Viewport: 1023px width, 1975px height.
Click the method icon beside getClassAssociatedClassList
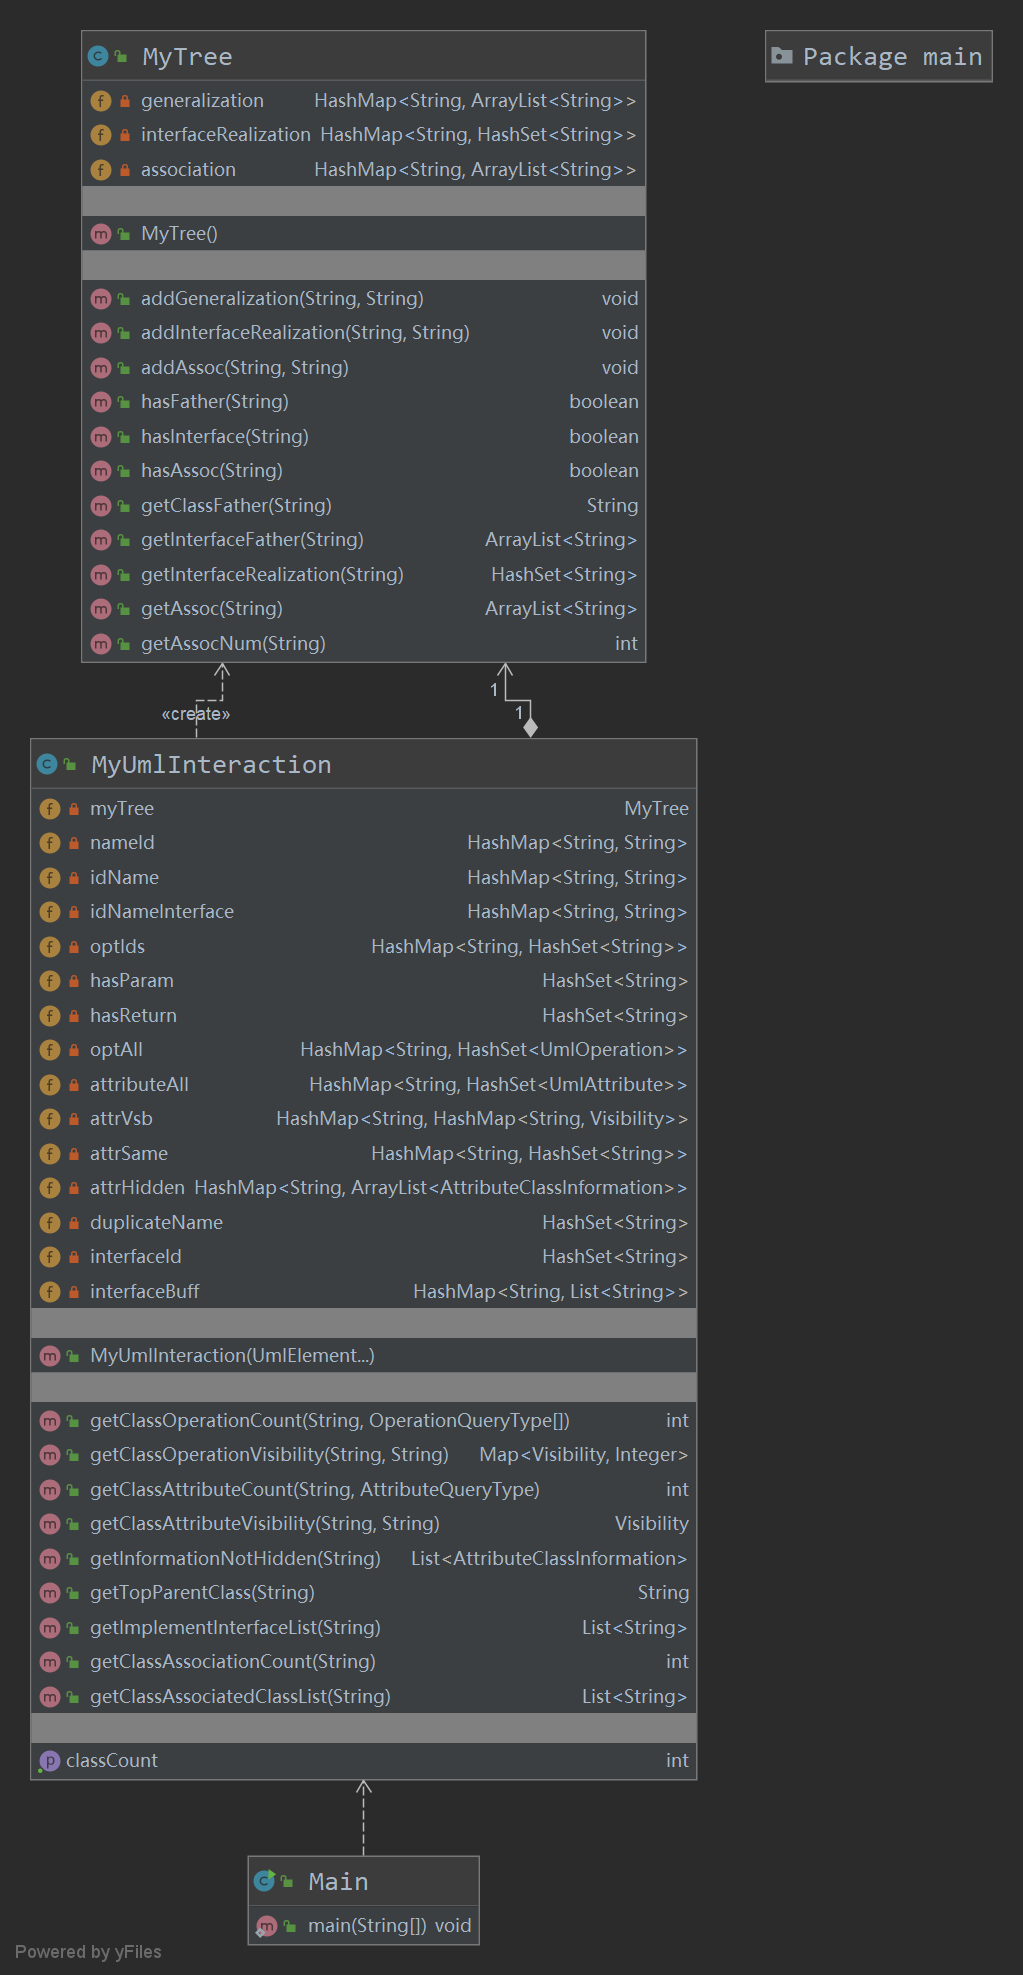tap(50, 1697)
